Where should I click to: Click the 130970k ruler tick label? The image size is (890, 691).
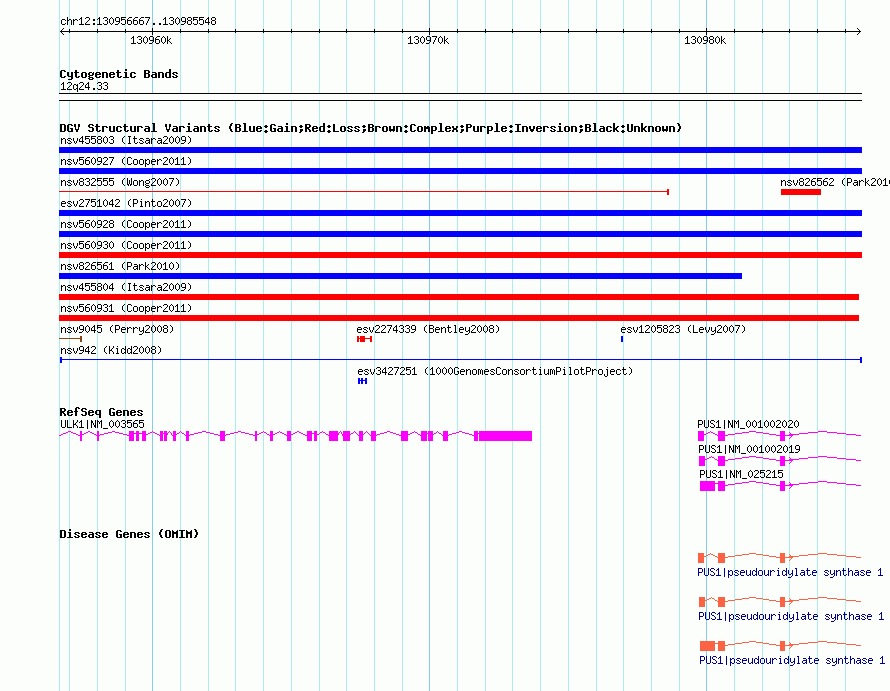[x=428, y=40]
